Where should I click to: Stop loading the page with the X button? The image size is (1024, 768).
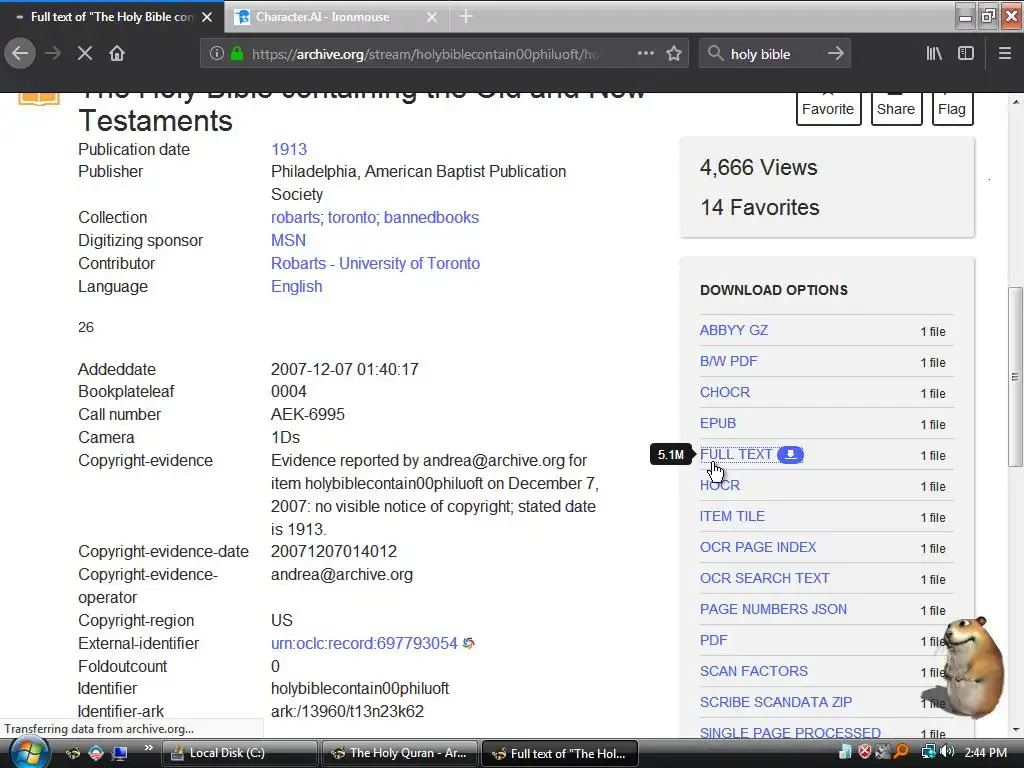pos(85,54)
